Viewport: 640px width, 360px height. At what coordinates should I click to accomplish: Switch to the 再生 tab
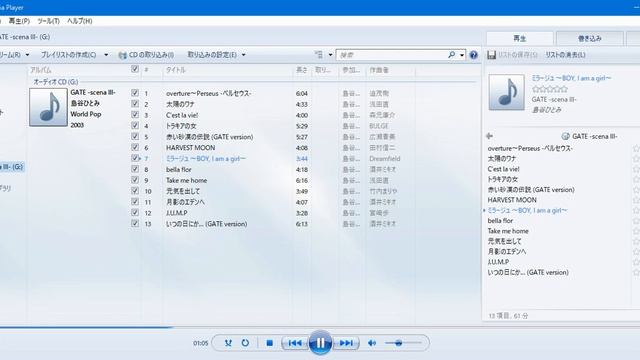[x=520, y=38]
